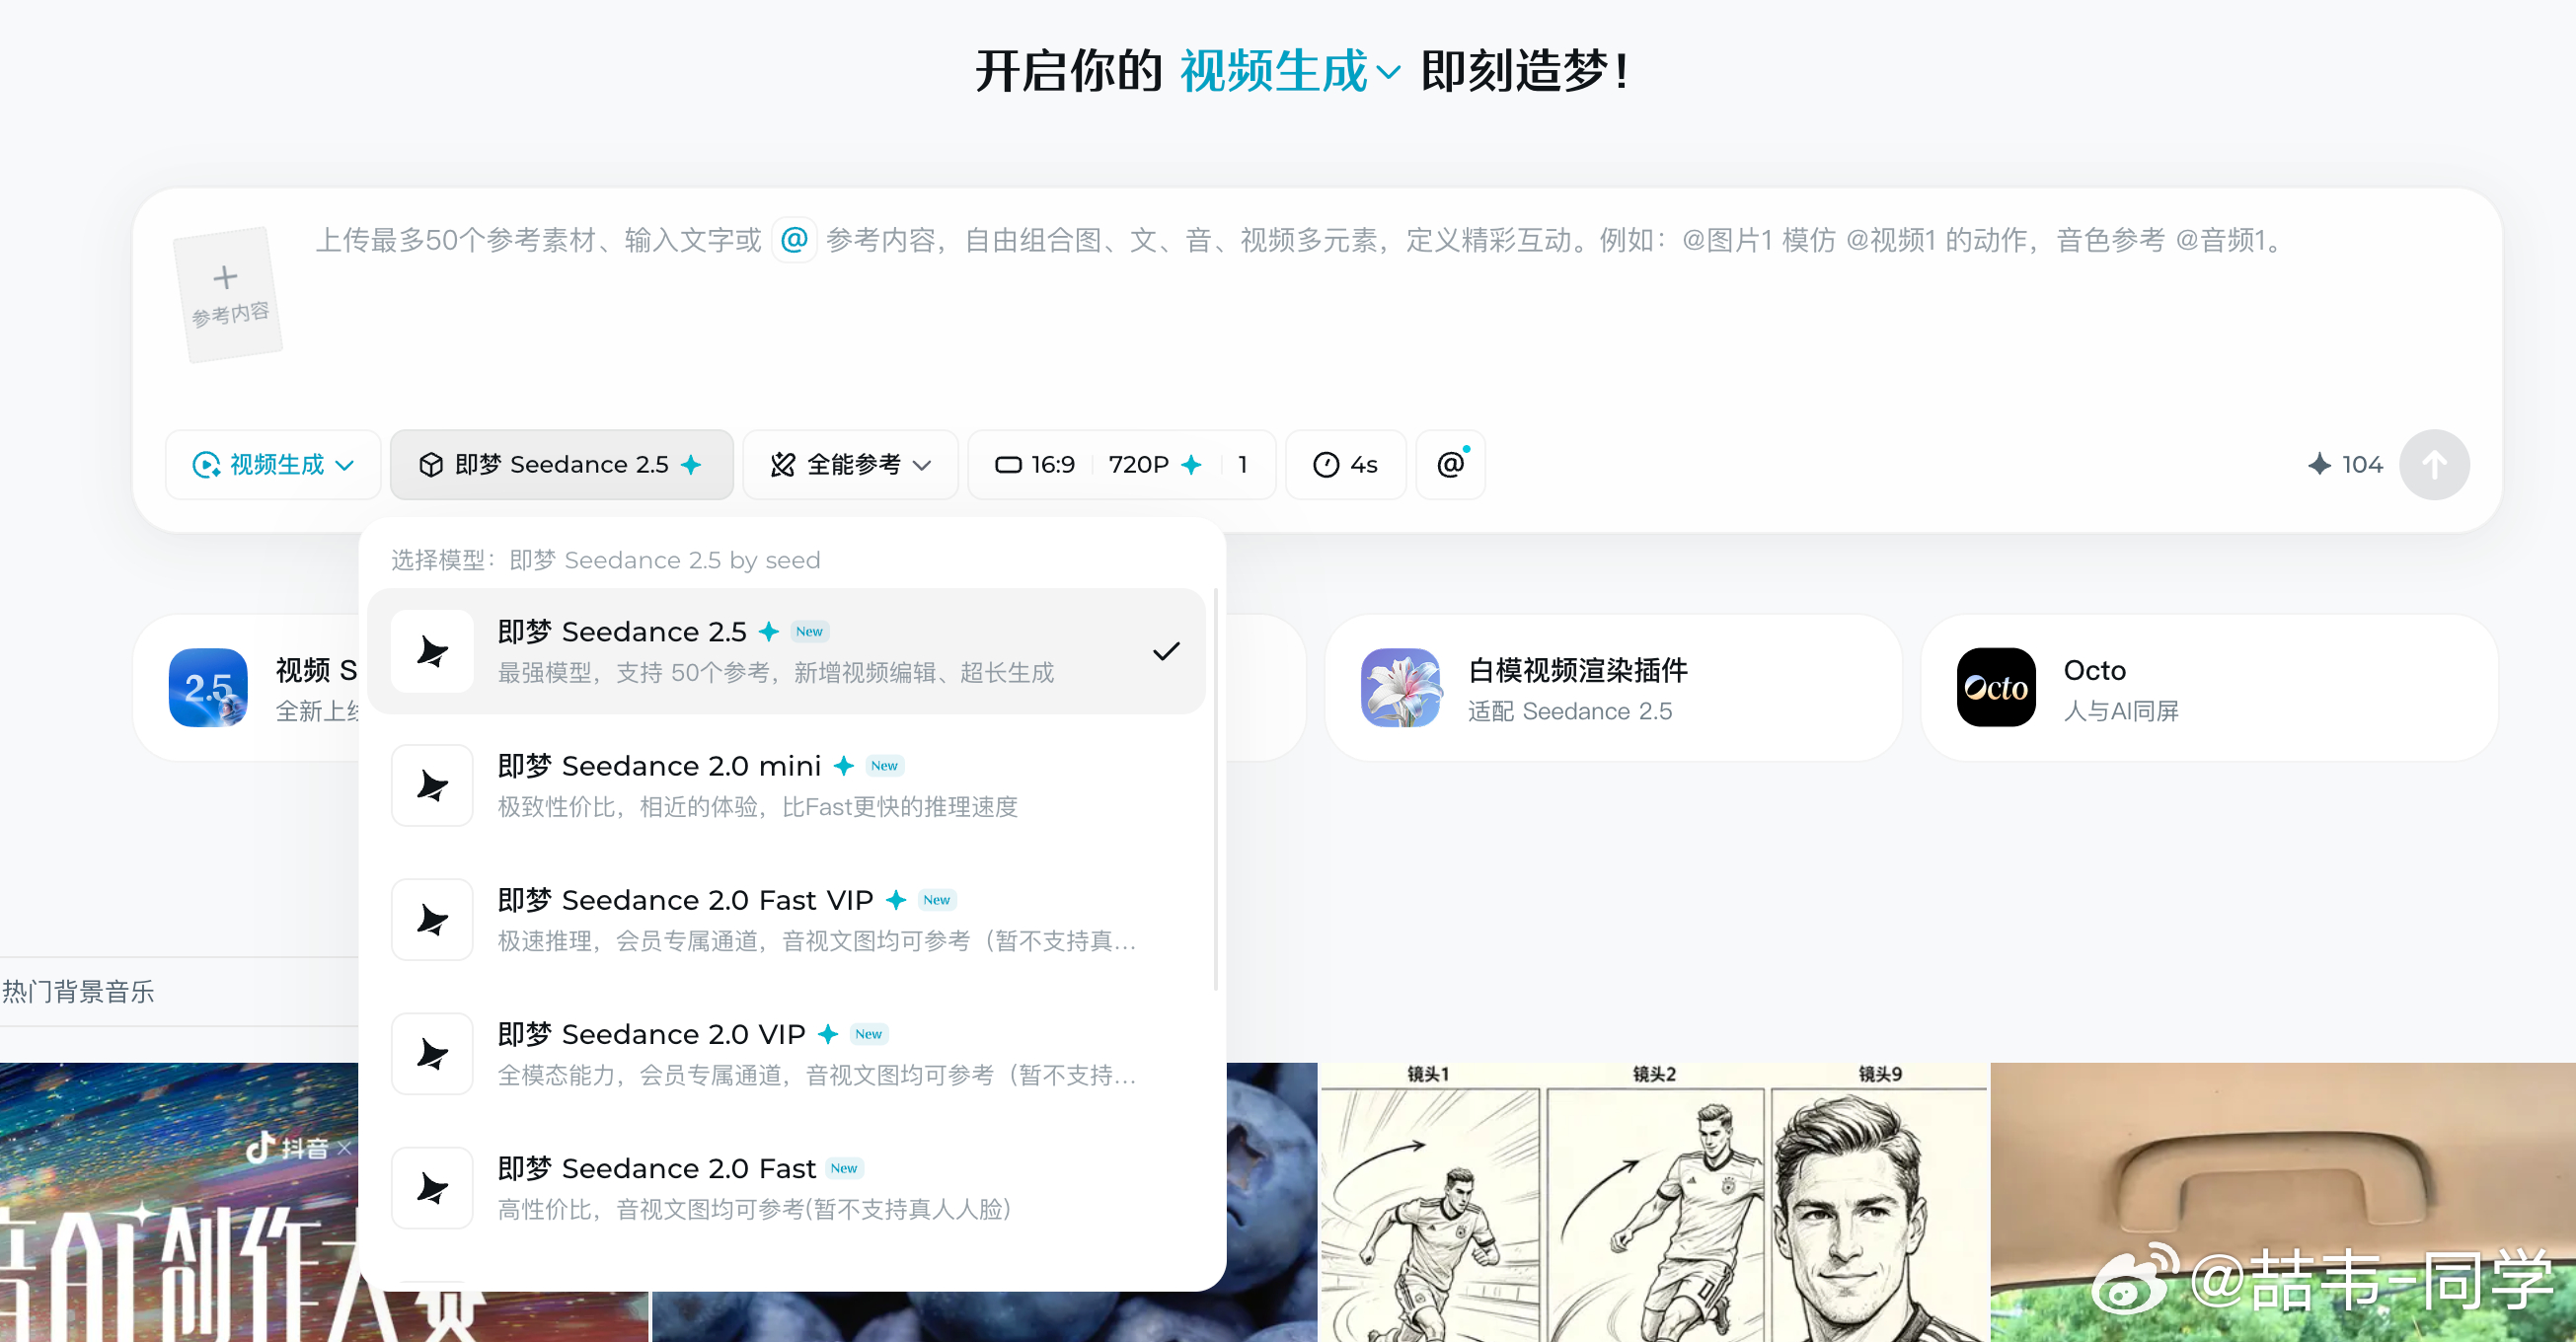Click the 104 credits indicator
The height and width of the screenshot is (1342, 2576).
(x=2345, y=465)
